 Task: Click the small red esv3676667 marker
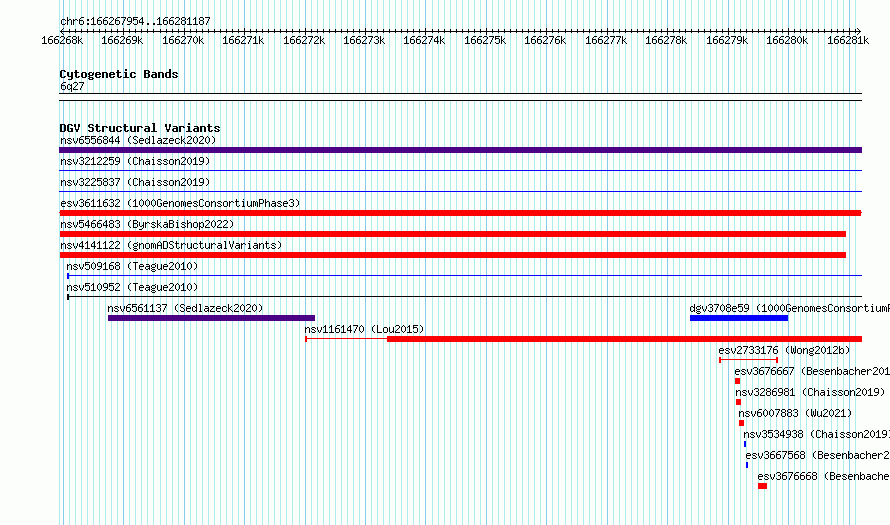pos(737,381)
